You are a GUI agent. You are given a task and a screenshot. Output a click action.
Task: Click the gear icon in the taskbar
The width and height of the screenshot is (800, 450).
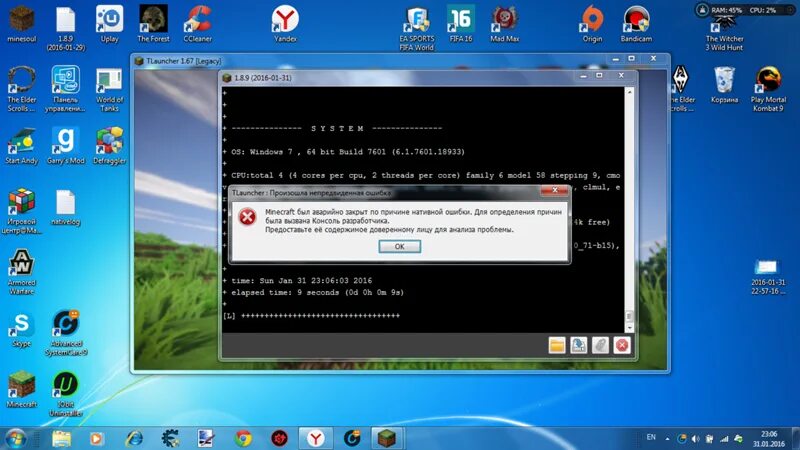(x=170, y=438)
